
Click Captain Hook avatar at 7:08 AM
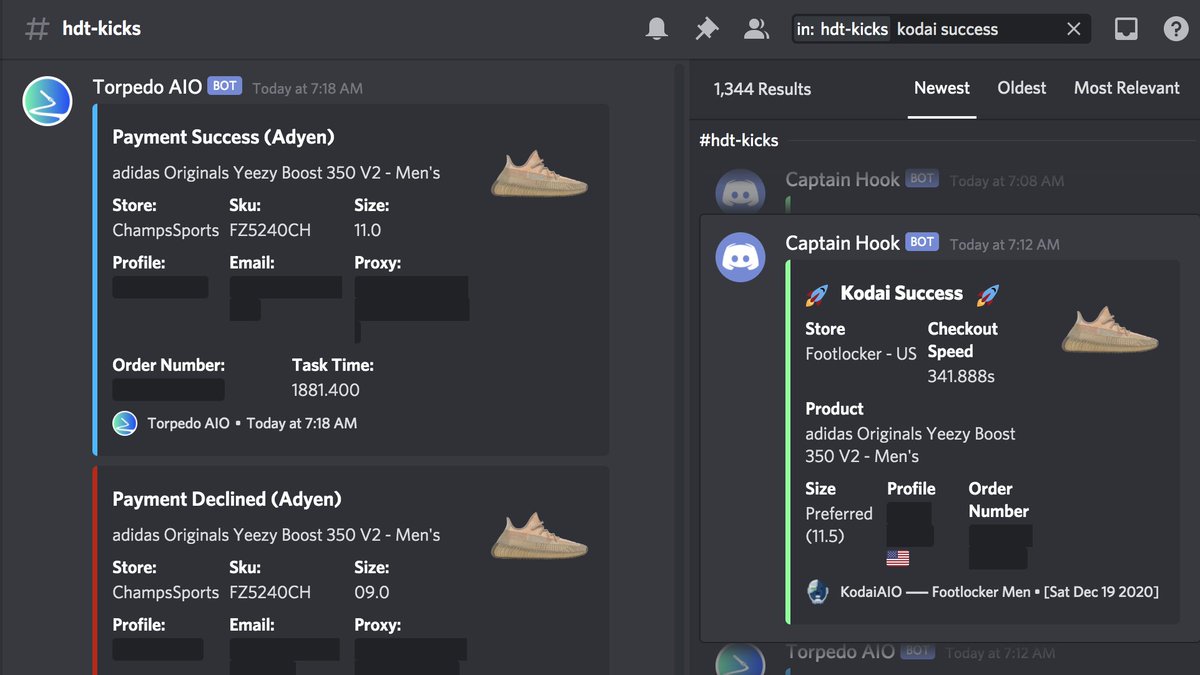pyautogui.click(x=741, y=190)
